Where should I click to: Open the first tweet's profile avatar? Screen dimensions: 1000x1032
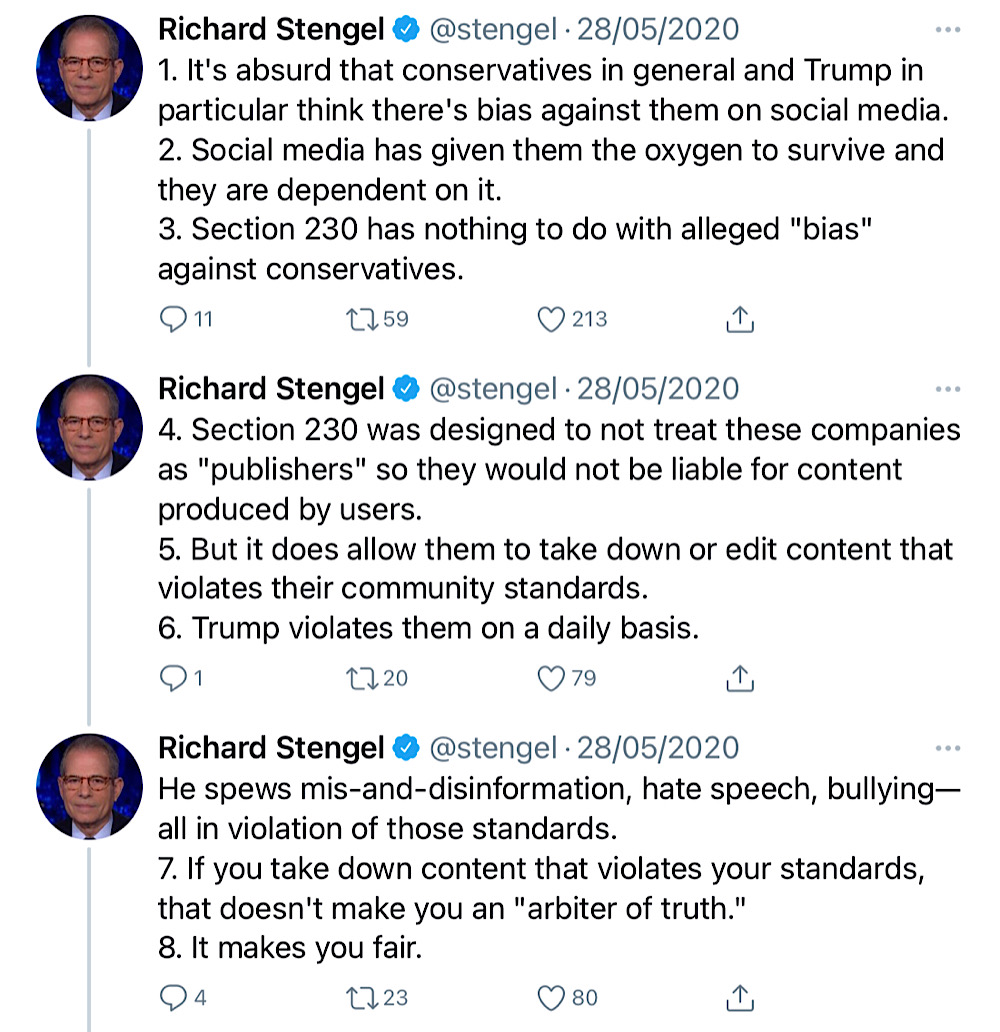[x=90, y=68]
